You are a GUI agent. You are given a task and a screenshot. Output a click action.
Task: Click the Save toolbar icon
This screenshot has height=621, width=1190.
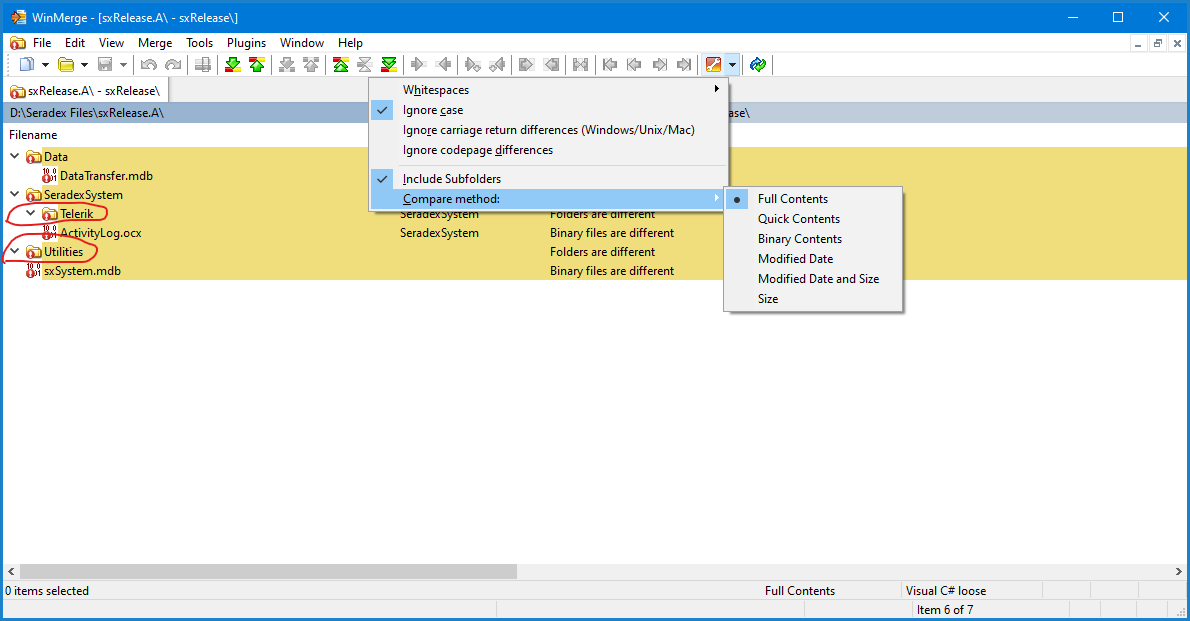pyautogui.click(x=105, y=65)
